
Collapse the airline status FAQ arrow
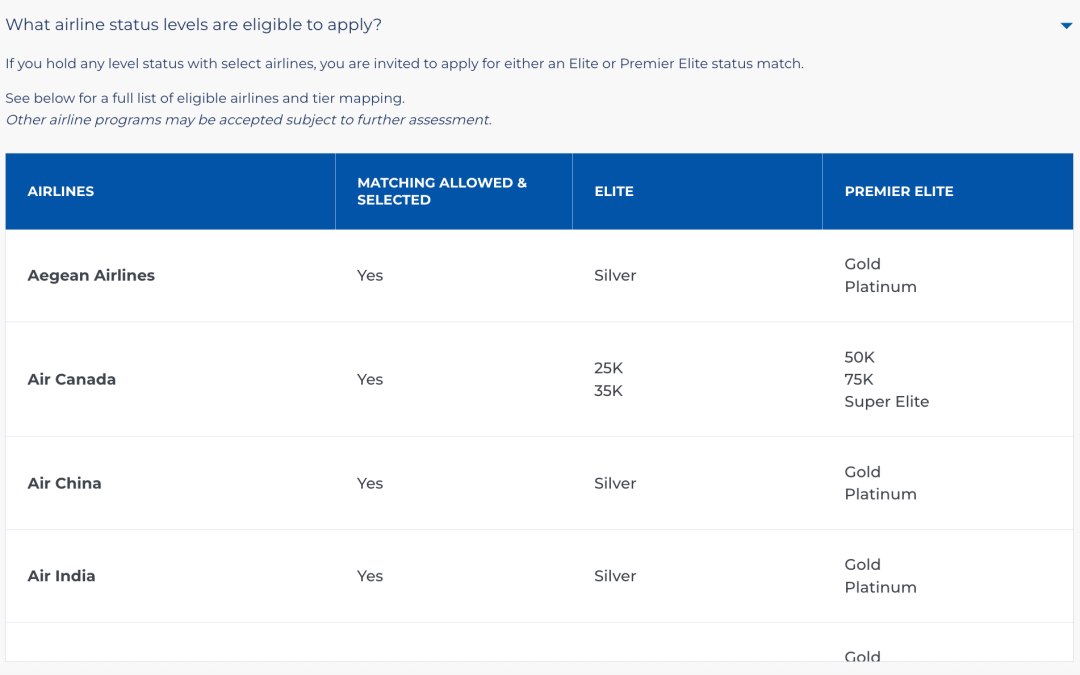tap(1066, 26)
